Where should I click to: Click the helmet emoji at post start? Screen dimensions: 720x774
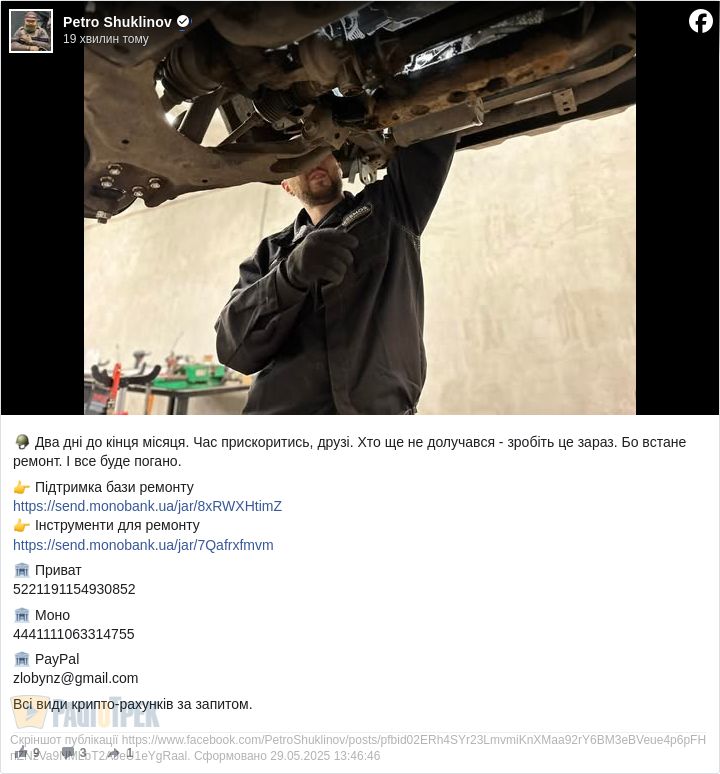(x=22, y=441)
